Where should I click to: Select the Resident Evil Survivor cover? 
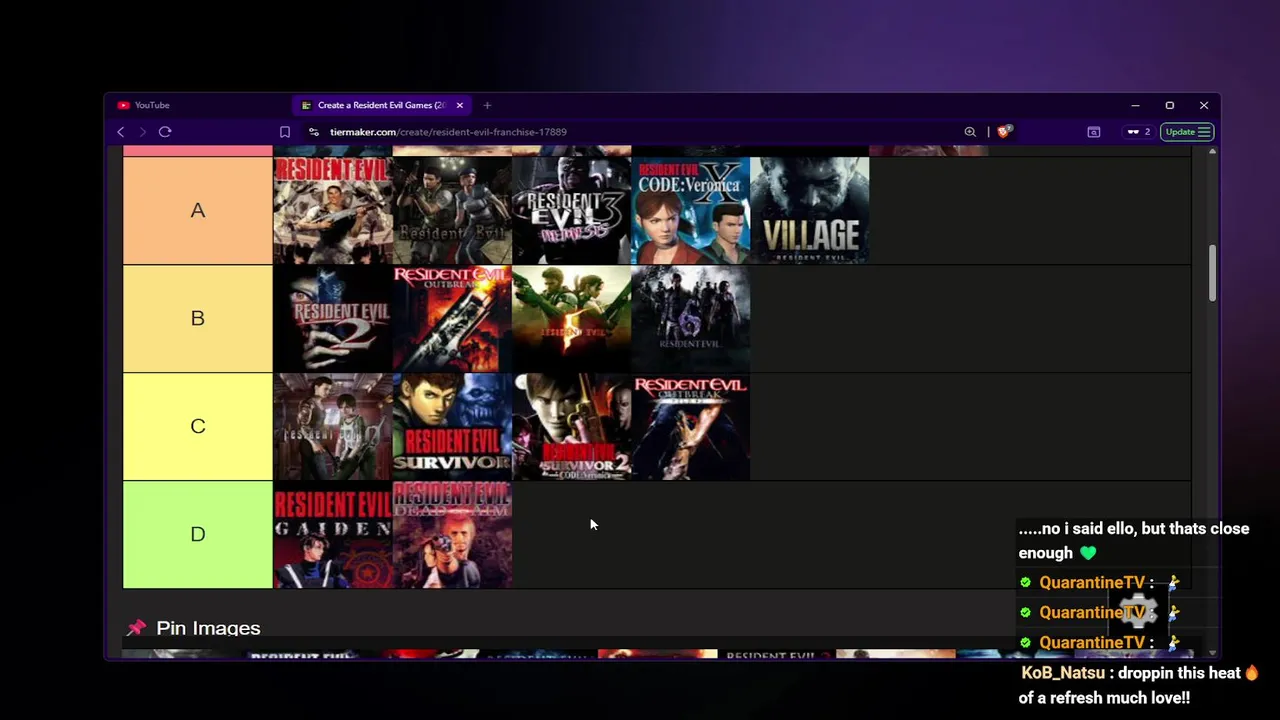[x=452, y=426]
